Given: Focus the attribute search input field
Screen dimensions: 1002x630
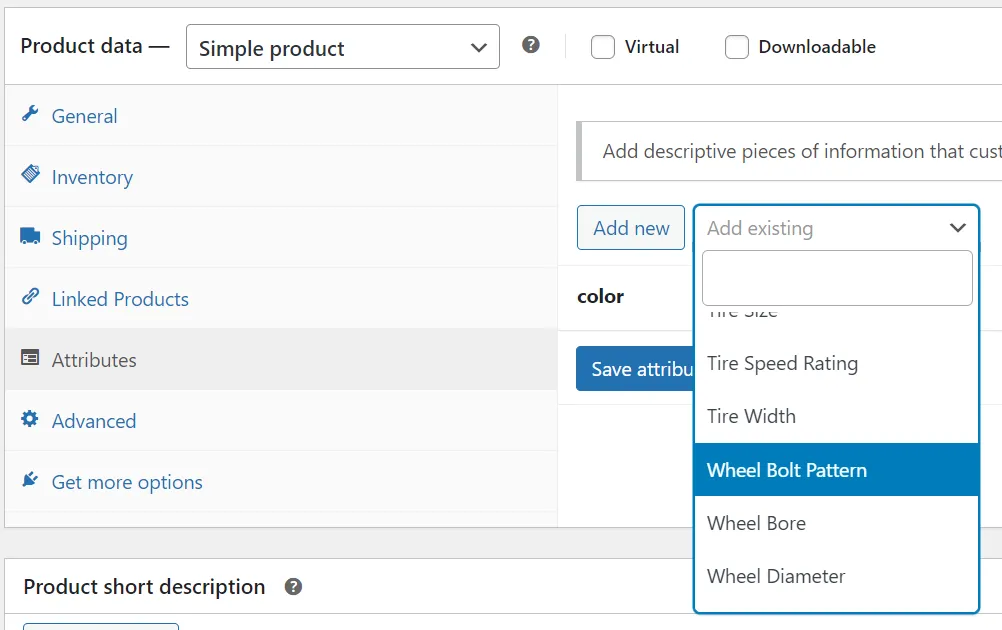Looking at the screenshot, I should pos(837,278).
